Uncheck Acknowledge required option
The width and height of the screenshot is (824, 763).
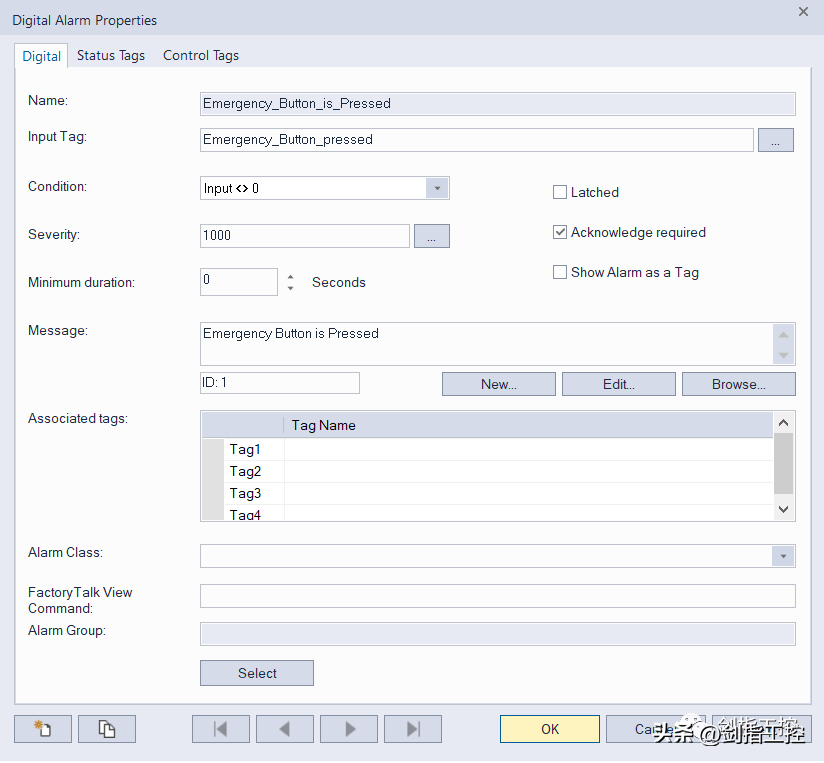click(560, 232)
